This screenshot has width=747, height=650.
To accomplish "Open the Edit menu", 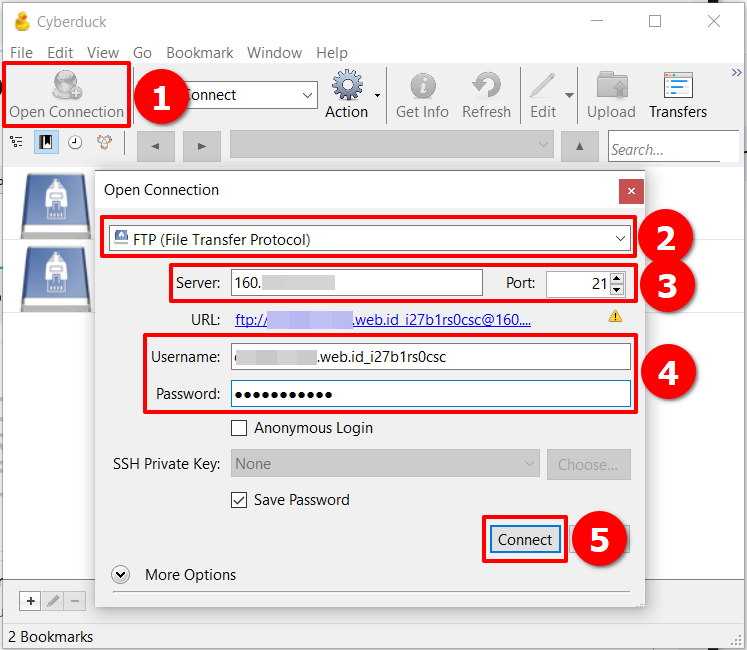I will [60, 52].
